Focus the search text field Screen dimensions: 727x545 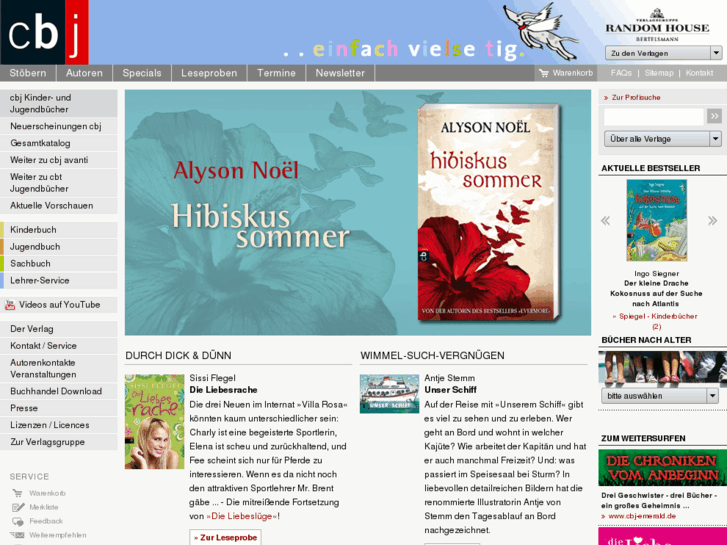(x=654, y=116)
